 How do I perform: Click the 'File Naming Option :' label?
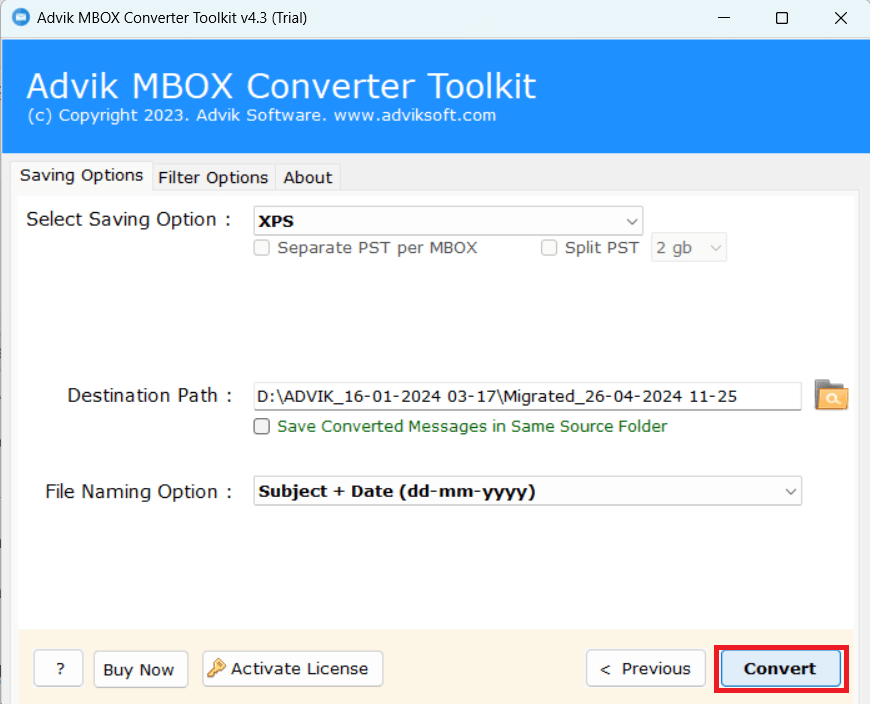click(139, 492)
